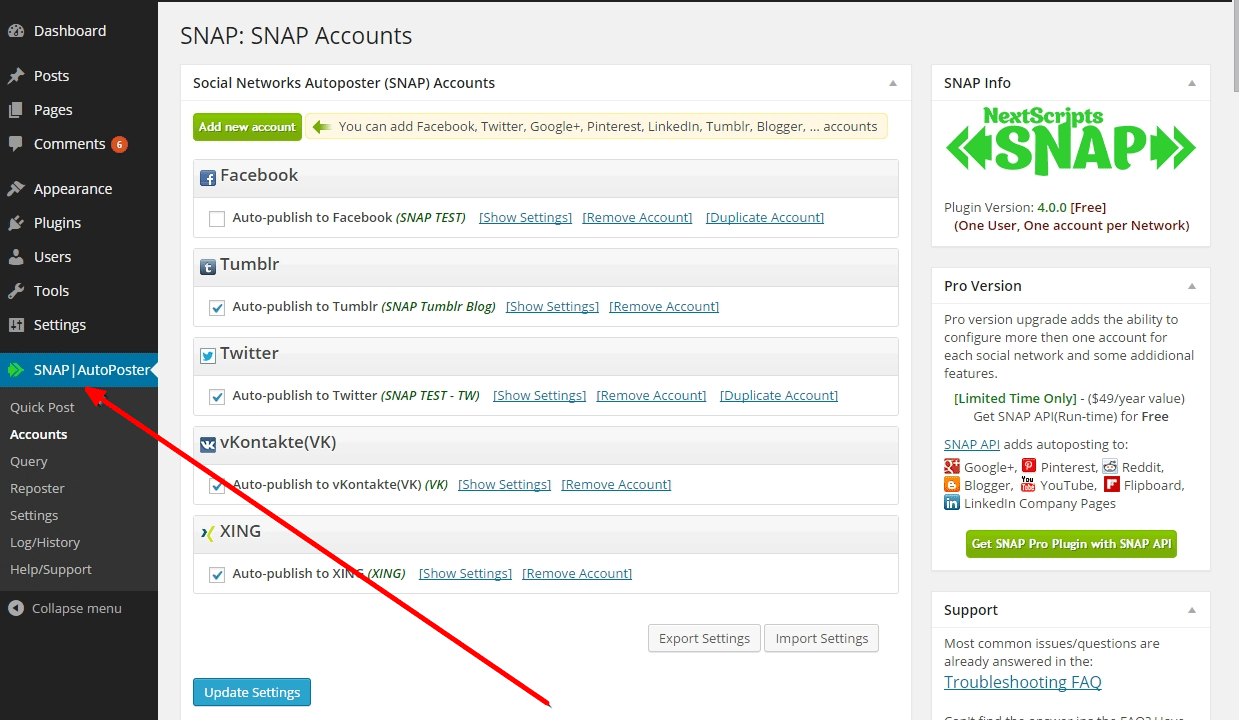This screenshot has width=1239, height=720.
Task: Click Add new account button
Action: coord(247,127)
